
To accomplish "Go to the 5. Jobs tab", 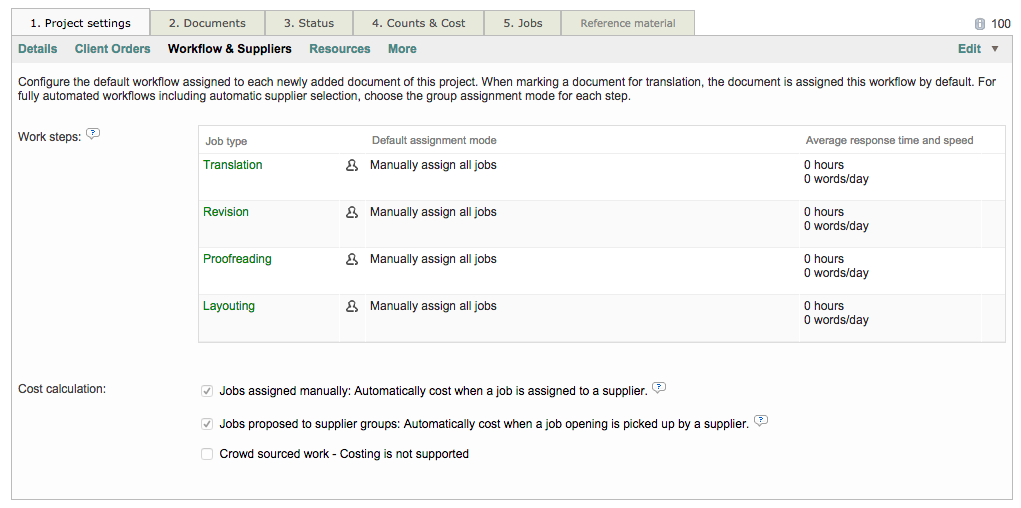I will click(x=522, y=23).
